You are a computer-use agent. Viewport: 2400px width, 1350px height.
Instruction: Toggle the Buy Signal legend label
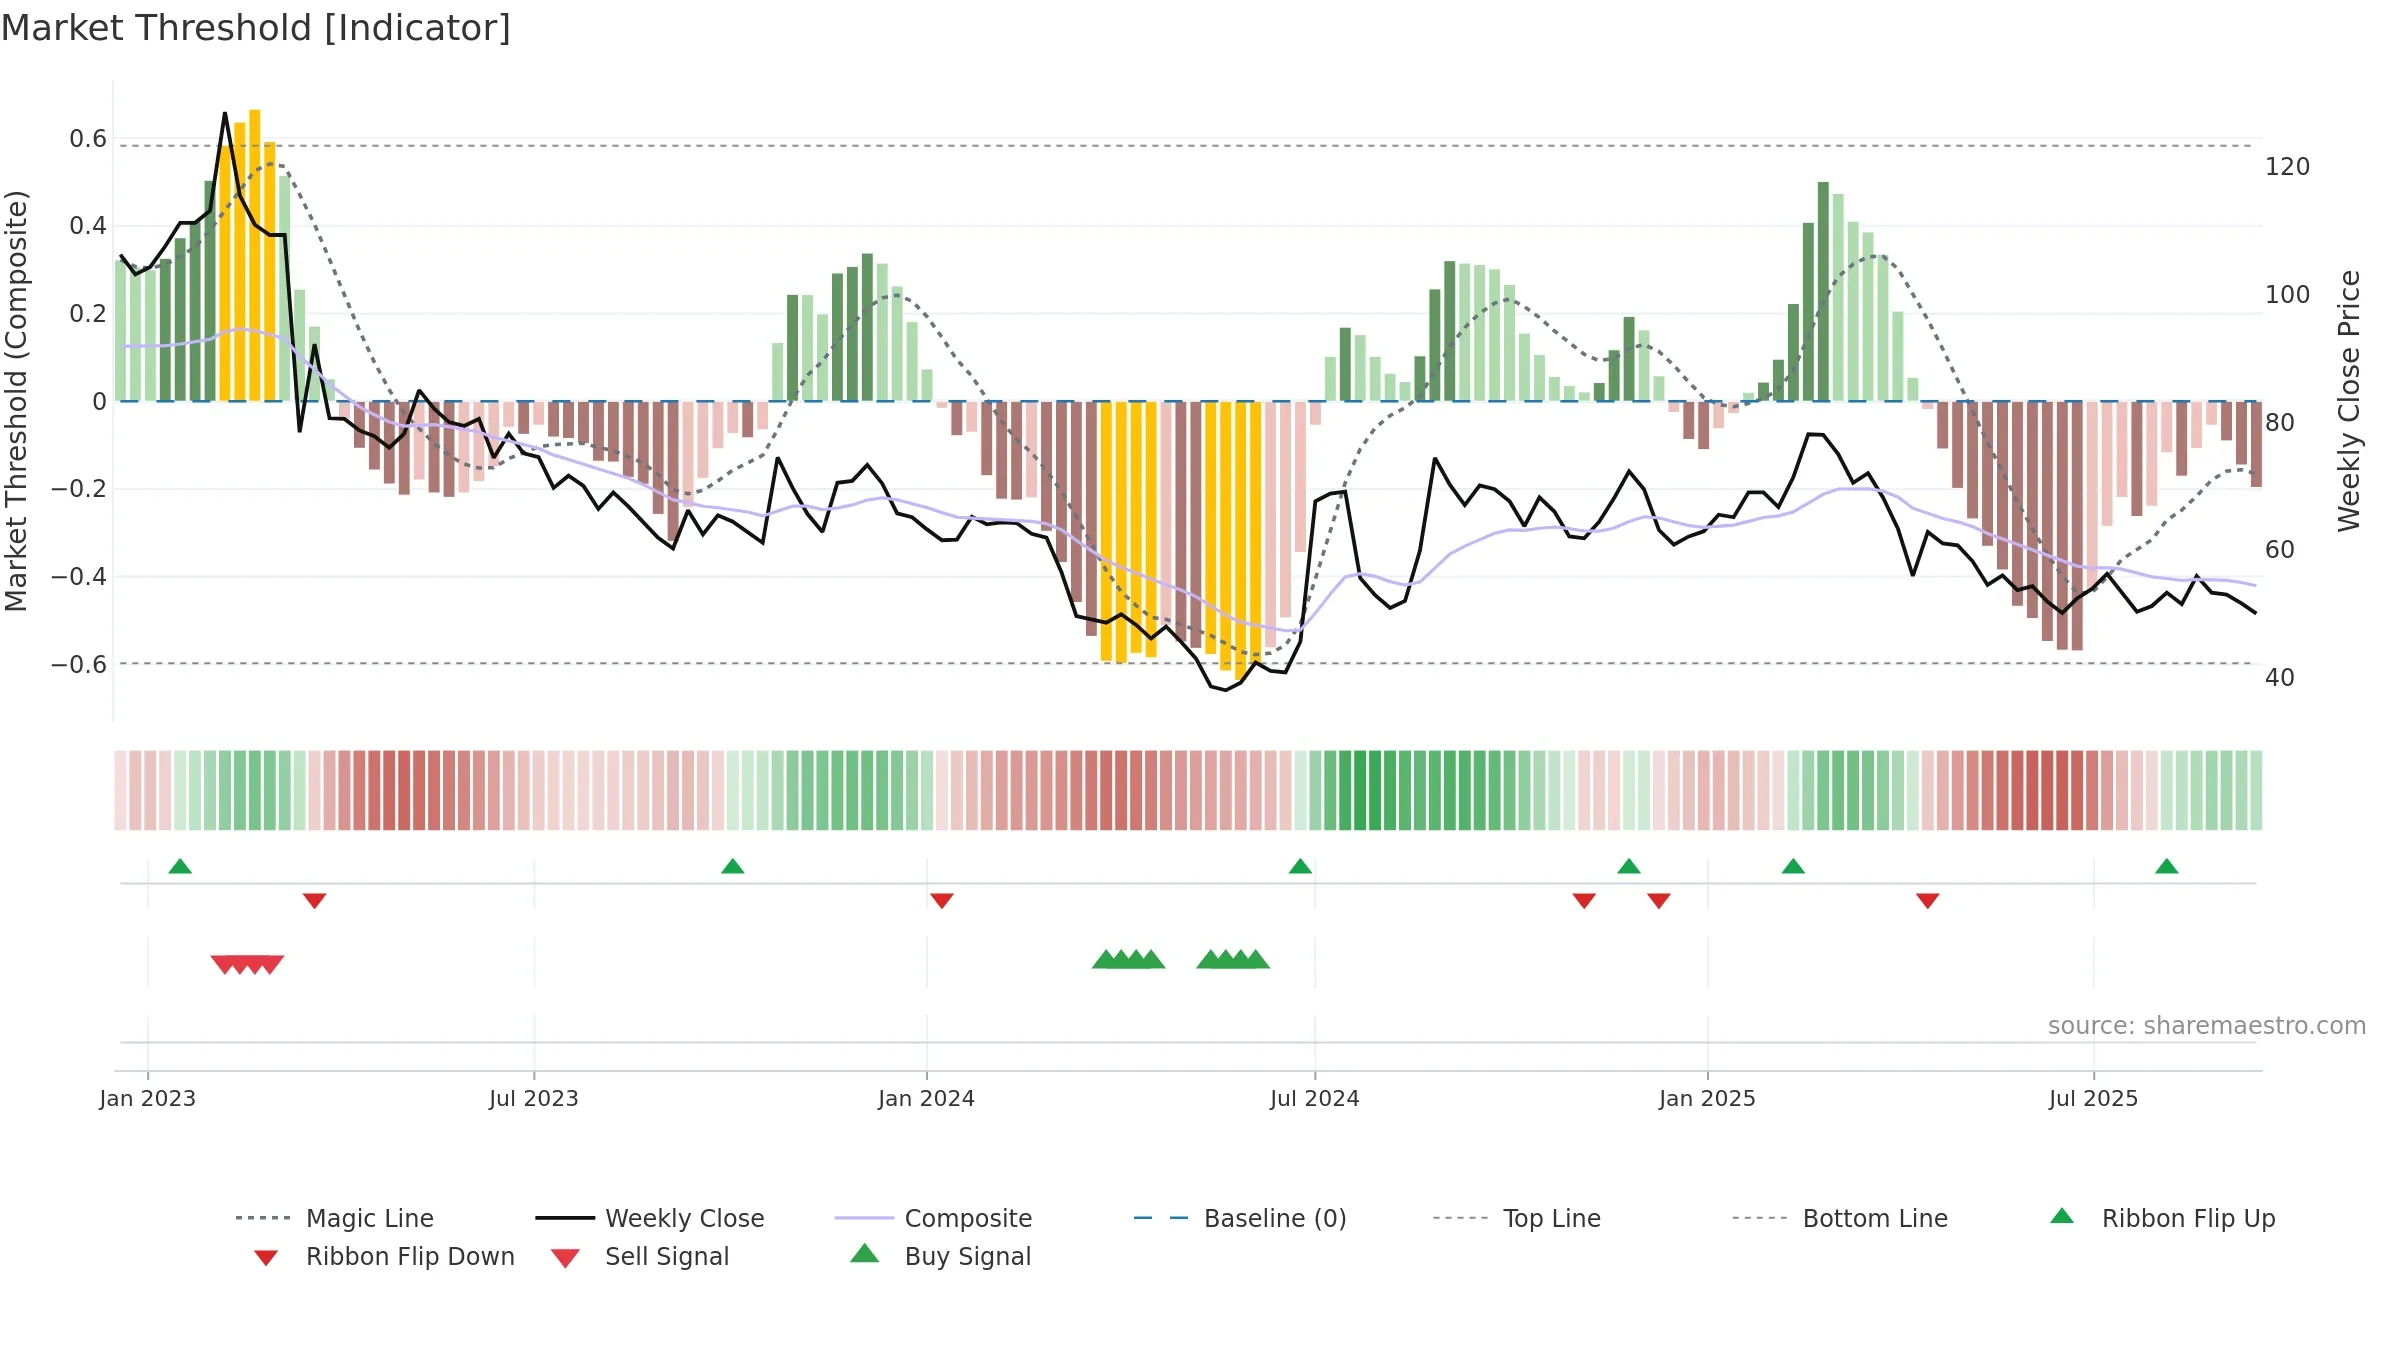pyautogui.click(x=968, y=1256)
